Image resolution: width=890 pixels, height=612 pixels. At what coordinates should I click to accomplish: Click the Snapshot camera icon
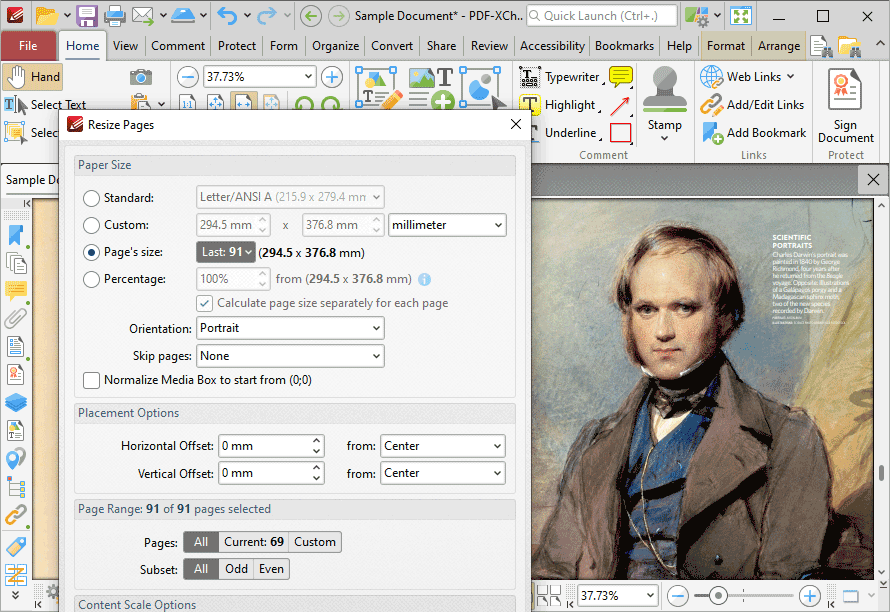point(140,77)
